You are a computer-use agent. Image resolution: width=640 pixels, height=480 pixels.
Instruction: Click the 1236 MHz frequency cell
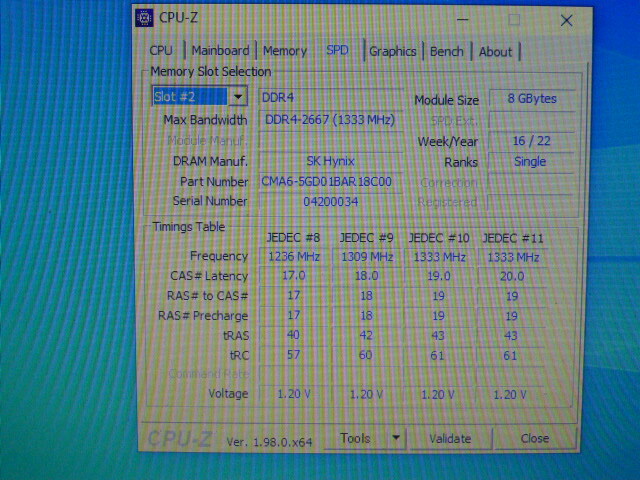tap(294, 256)
